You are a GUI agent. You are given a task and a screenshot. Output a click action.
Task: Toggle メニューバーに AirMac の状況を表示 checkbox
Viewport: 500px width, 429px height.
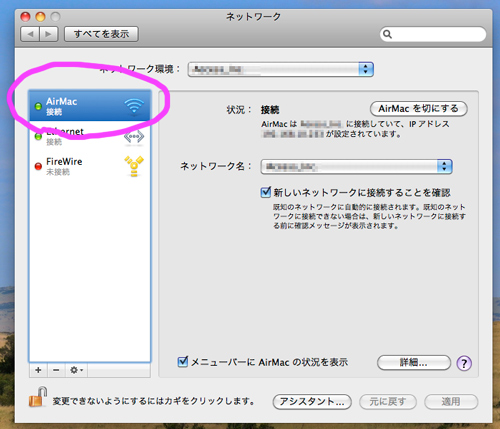183,362
